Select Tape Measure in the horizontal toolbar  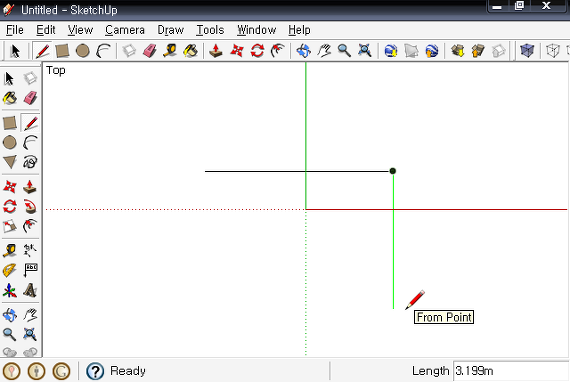170,51
